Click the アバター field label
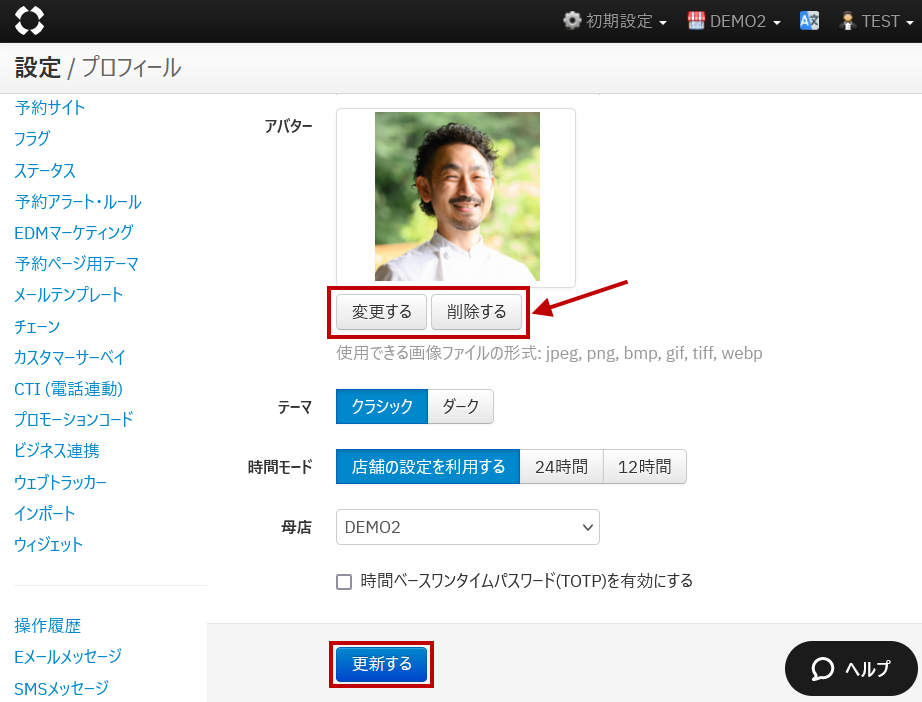Image resolution: width=922 pixels, height=702 pixels. (288, 126)
